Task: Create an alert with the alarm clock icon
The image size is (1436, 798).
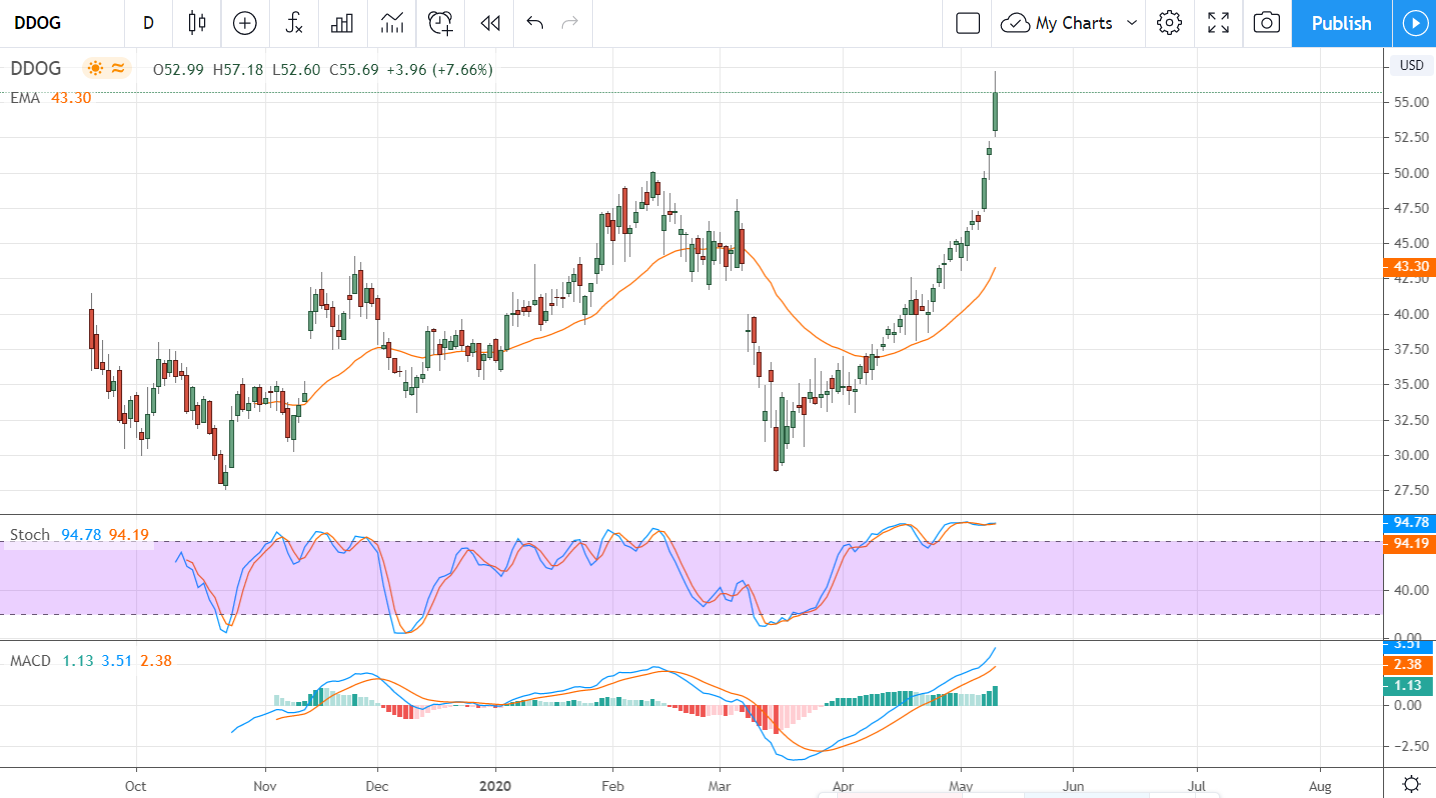Action: coord(440,23)
